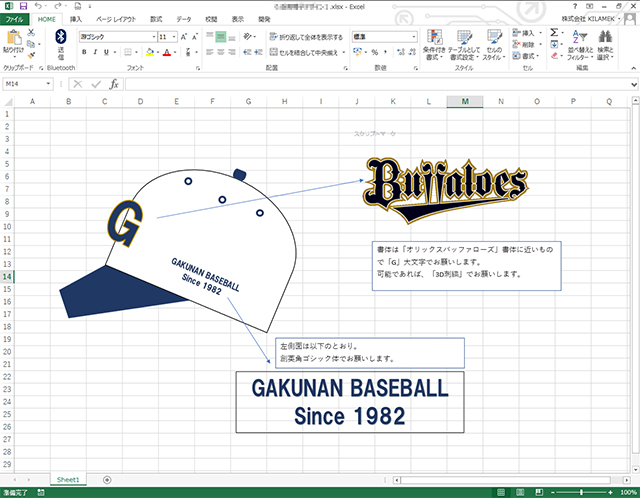Screen dimensions: 640x498
Task: Increase font size with the larger A icon
Action: (184, 37)
